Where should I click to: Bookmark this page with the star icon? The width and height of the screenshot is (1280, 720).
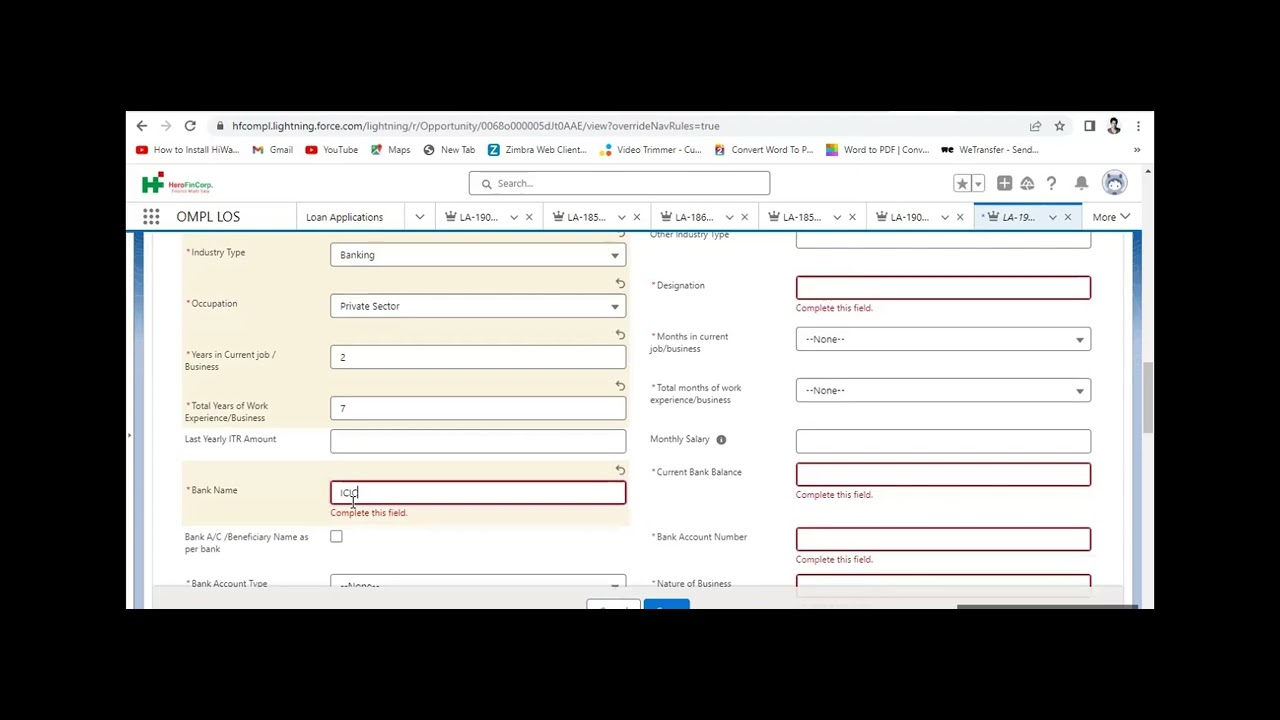coord(1059,126)
